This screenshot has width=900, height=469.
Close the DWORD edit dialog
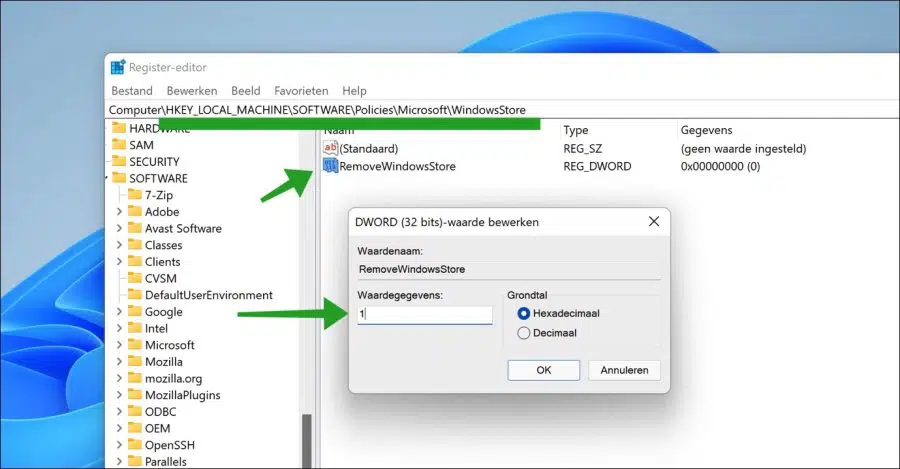(x=654, y=222)
